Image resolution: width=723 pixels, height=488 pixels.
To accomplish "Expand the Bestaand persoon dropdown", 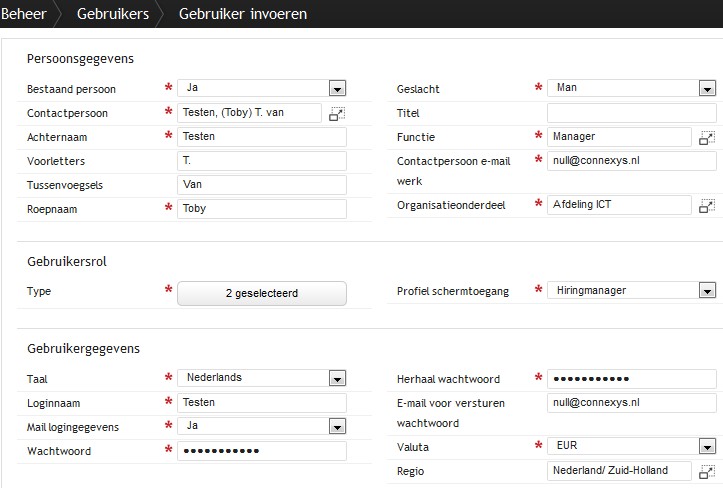I will (338, 89).
